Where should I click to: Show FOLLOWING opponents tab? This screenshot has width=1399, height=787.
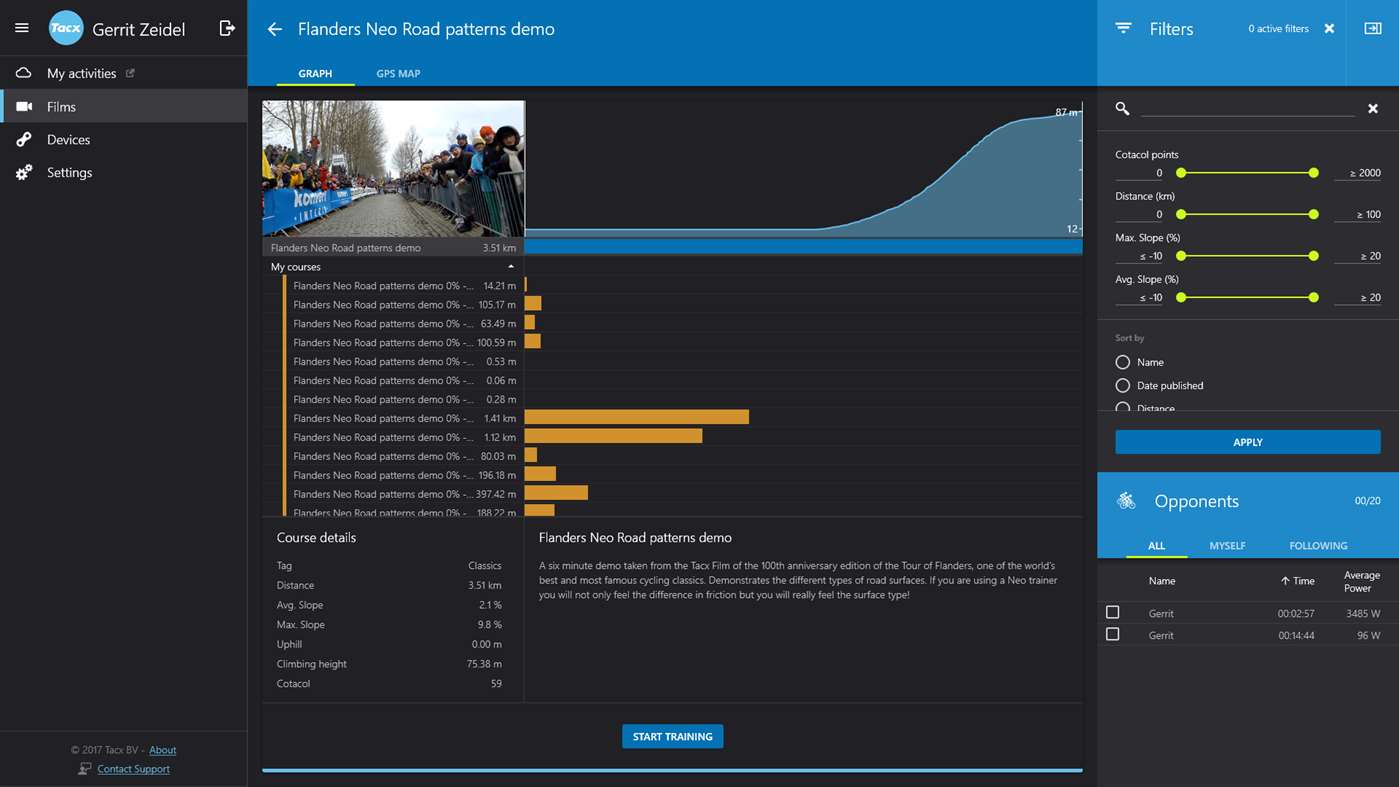tap(1318, 546)
